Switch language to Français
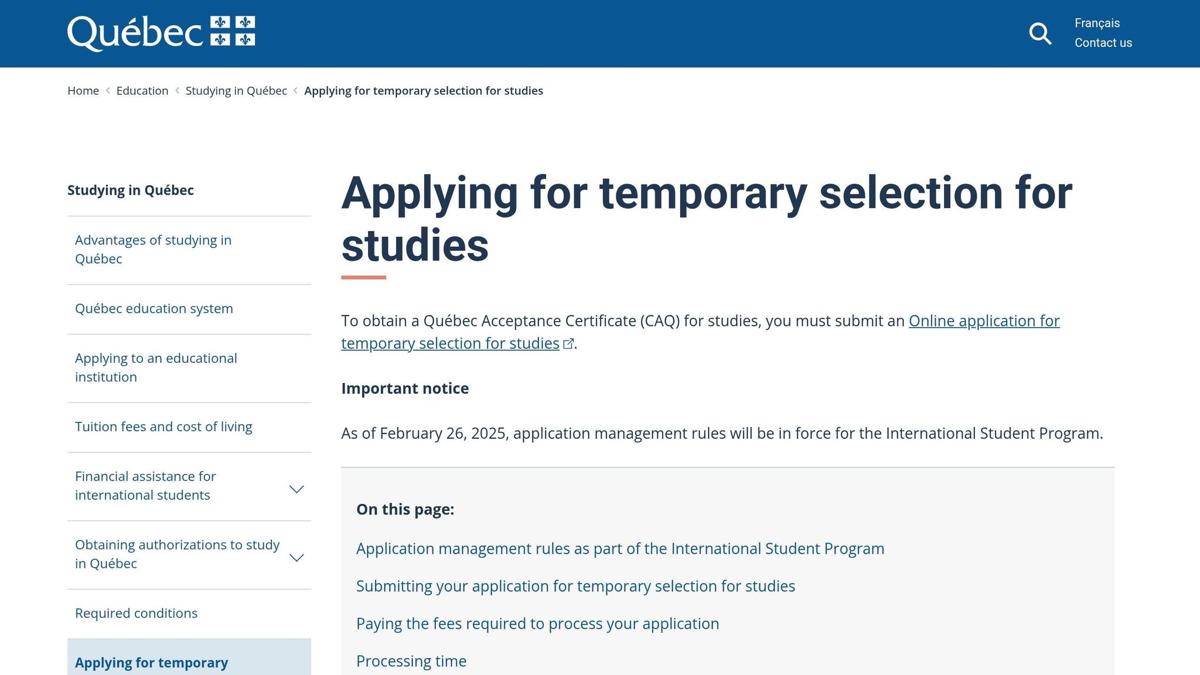Screen dimensions: 1200x675 point(1097,23)
